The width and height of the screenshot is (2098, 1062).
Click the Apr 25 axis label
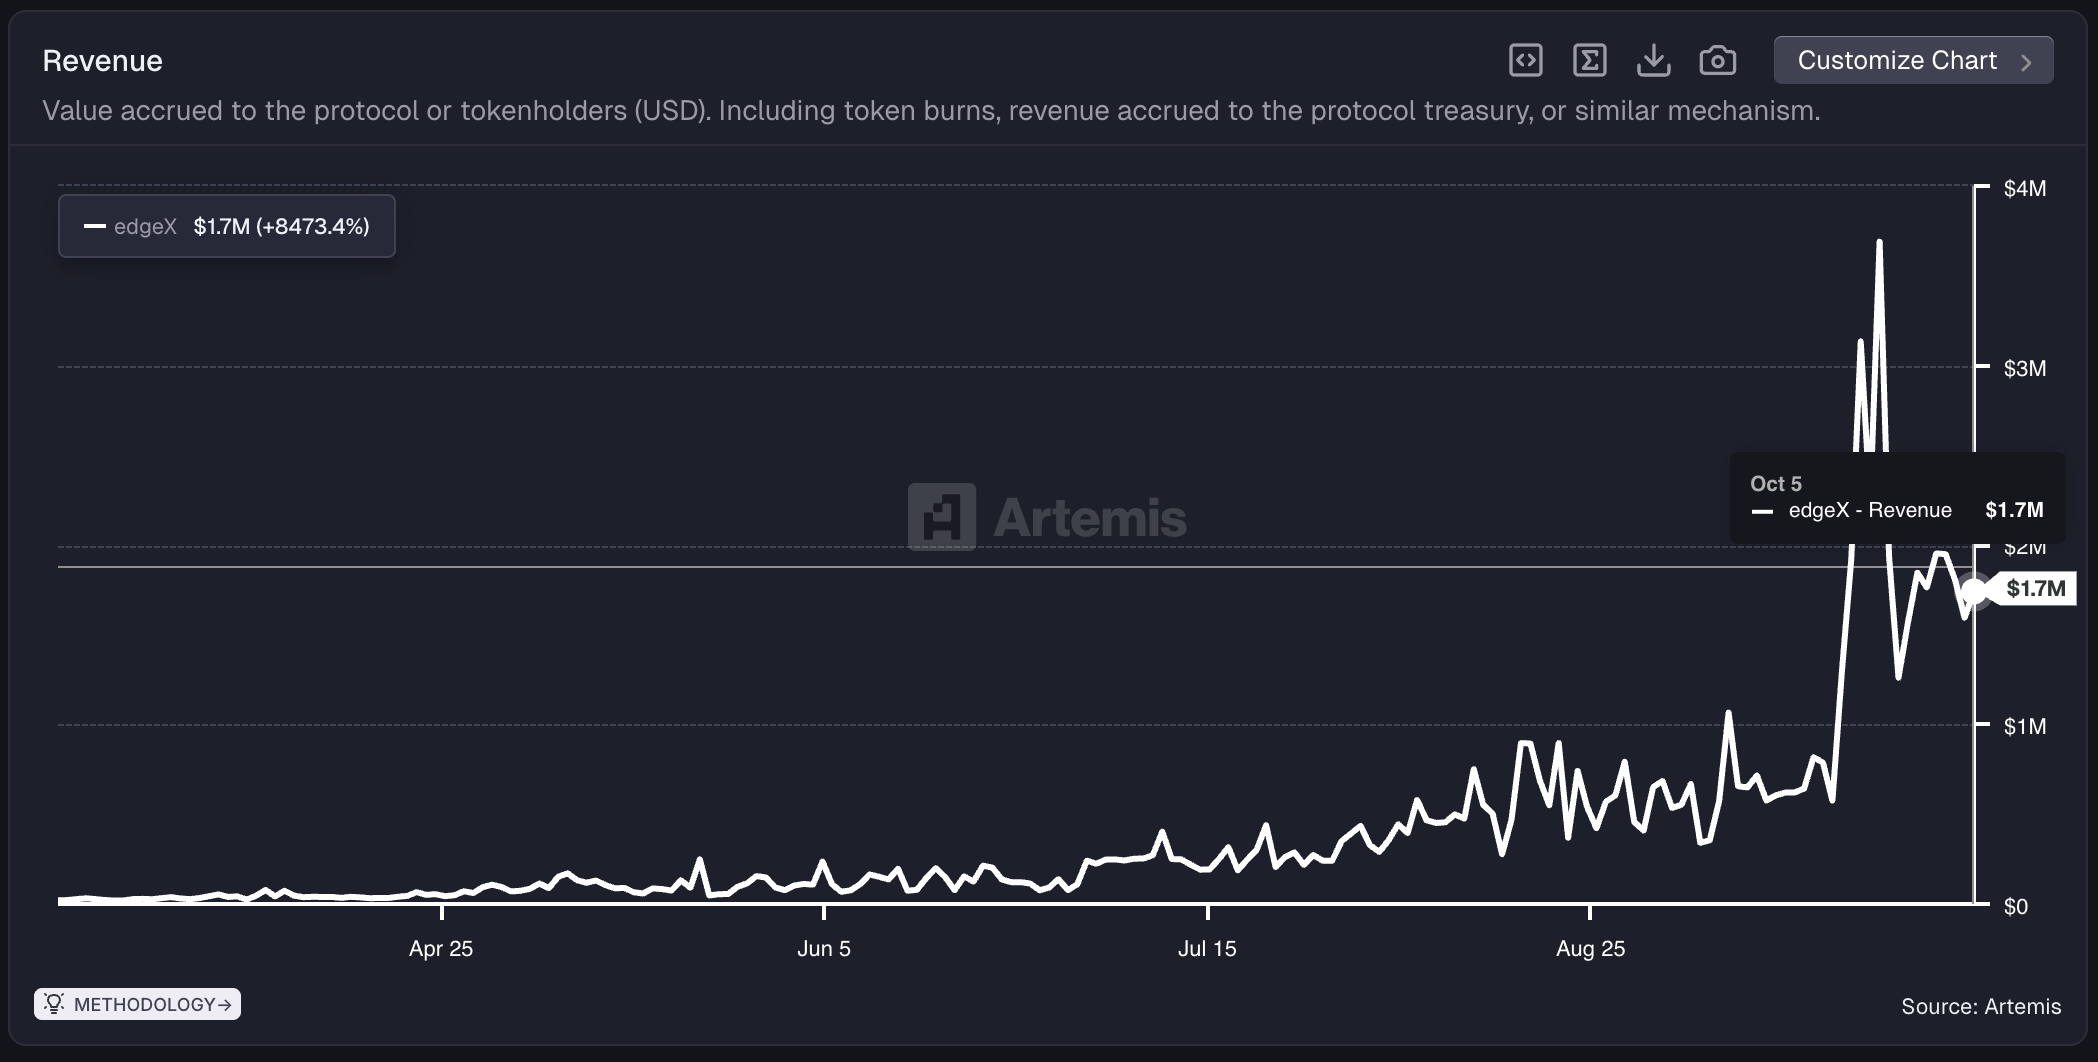point(441,948)
